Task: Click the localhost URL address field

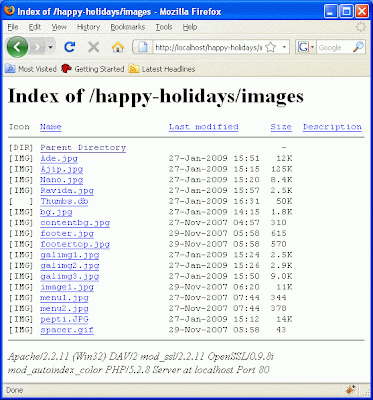Action: [x=208, y=47]
